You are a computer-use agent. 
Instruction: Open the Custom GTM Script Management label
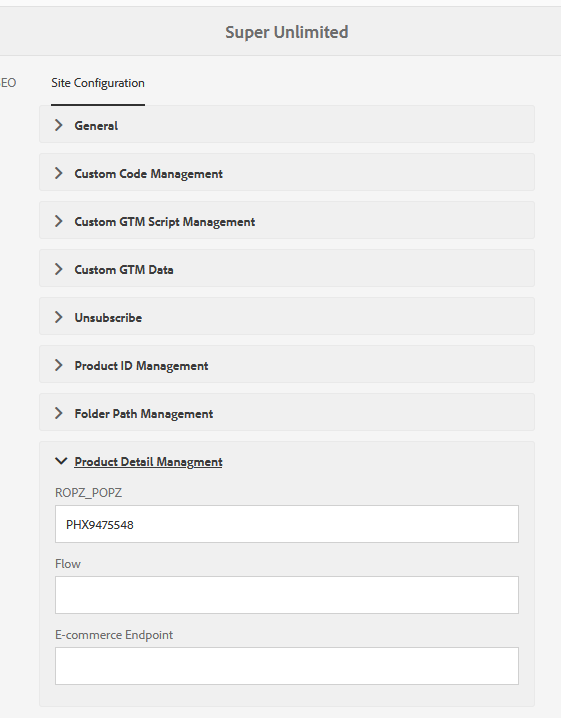coord(164,222)
